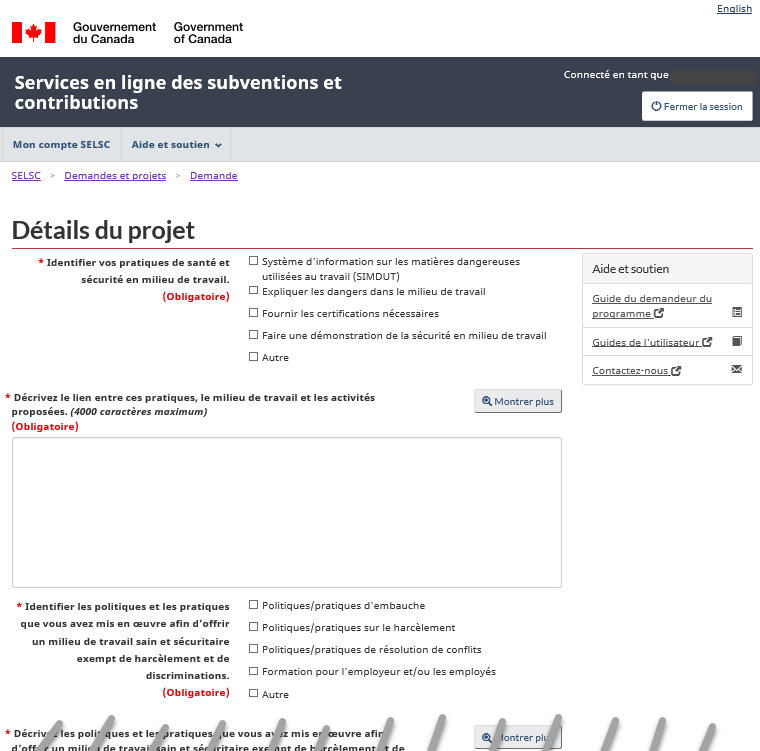Viewport: 760px width, 751px height.
Task: Click the document icon beside Guide du demandeur
Action: coord(737,312)
